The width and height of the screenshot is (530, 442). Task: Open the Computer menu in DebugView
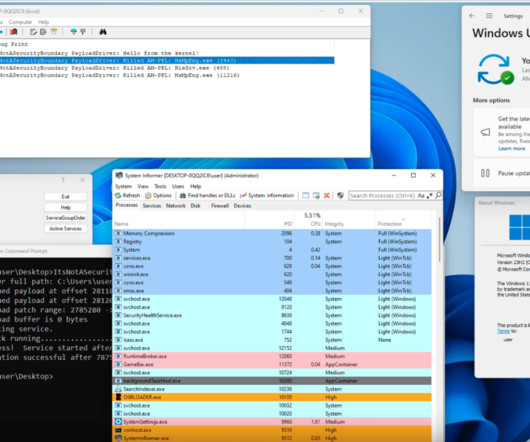[20, 22]
